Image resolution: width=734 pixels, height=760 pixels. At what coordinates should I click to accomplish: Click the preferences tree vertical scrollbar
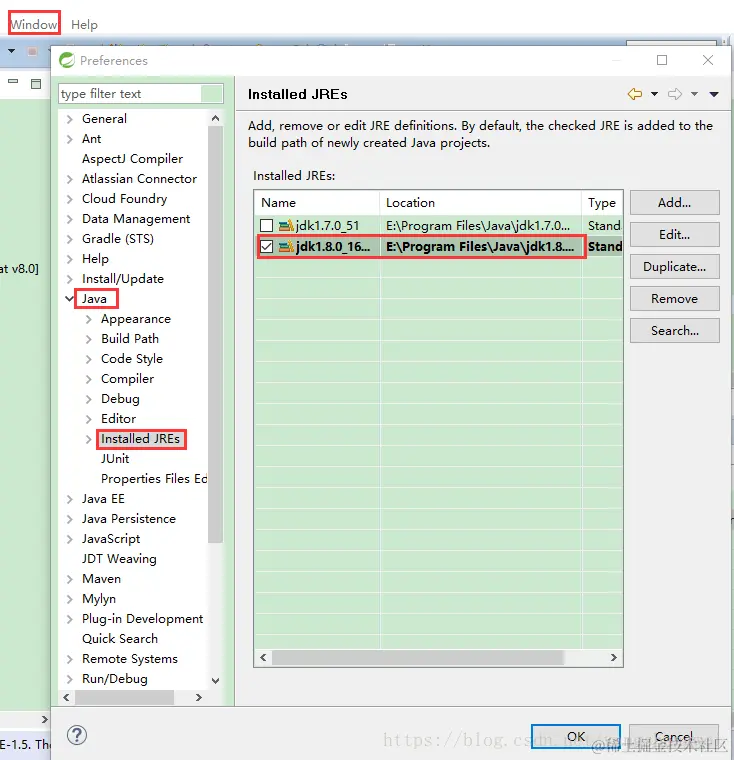coord(215,334)
